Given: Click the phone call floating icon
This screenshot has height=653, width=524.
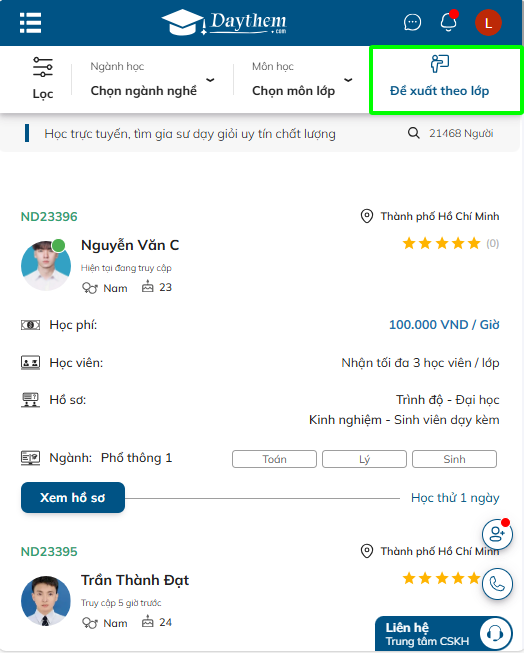Looking at the screenshot, I should (497, 584).
